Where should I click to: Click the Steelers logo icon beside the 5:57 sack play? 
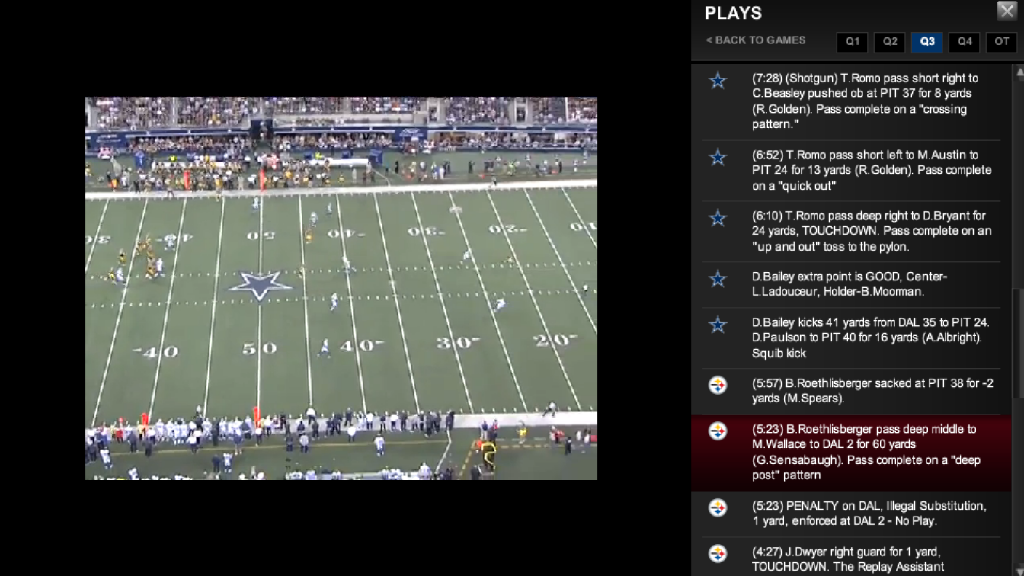(718, 385)
